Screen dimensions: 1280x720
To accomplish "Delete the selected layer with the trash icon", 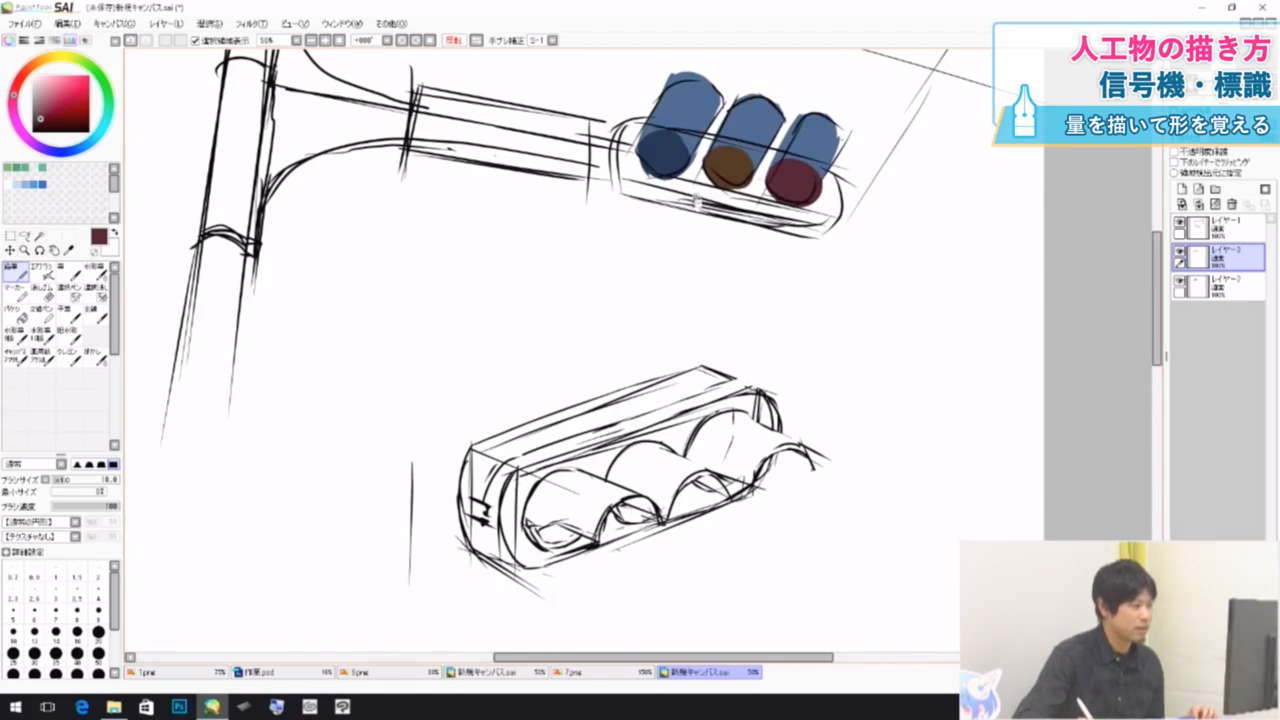I will [x=1232, y=204].
